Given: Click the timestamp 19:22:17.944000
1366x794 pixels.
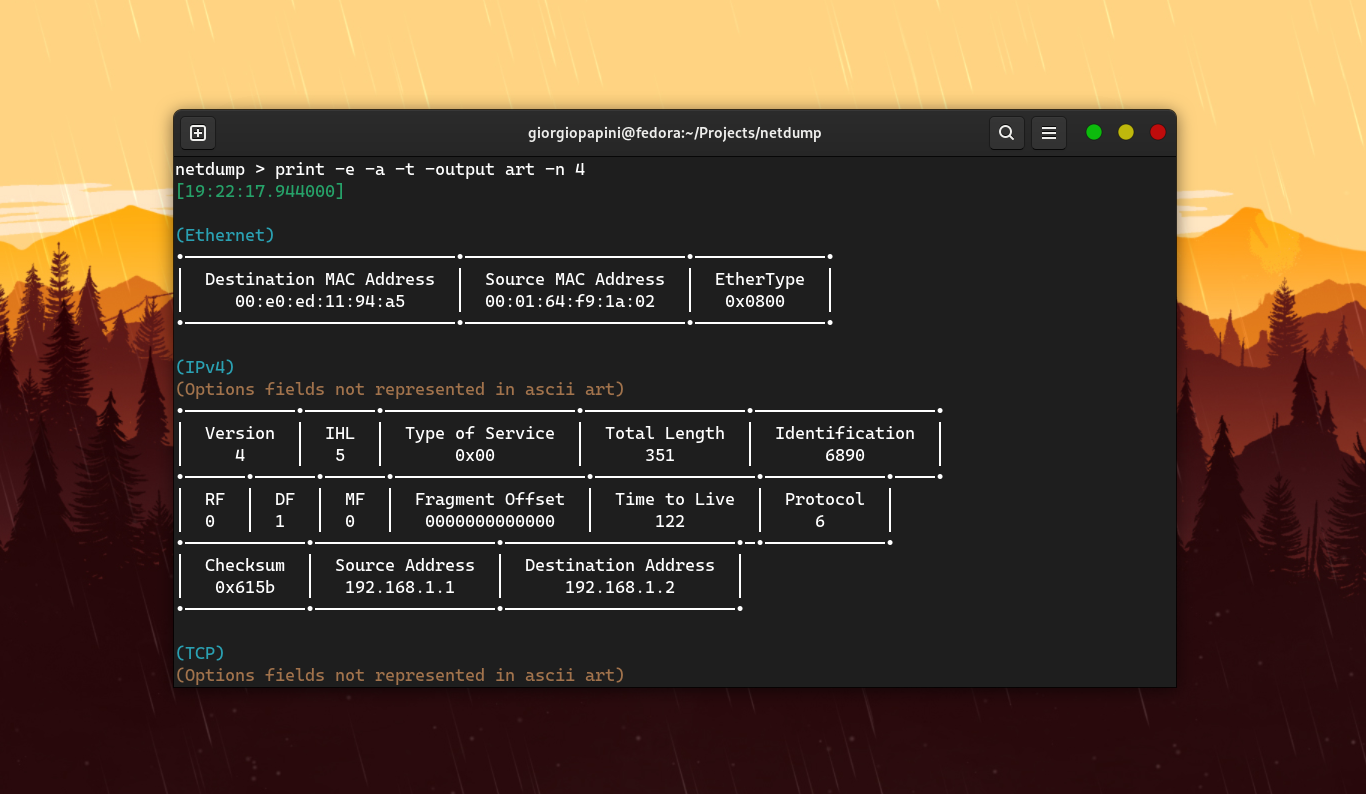Looking at the screenshot, I should click(259, 190).
